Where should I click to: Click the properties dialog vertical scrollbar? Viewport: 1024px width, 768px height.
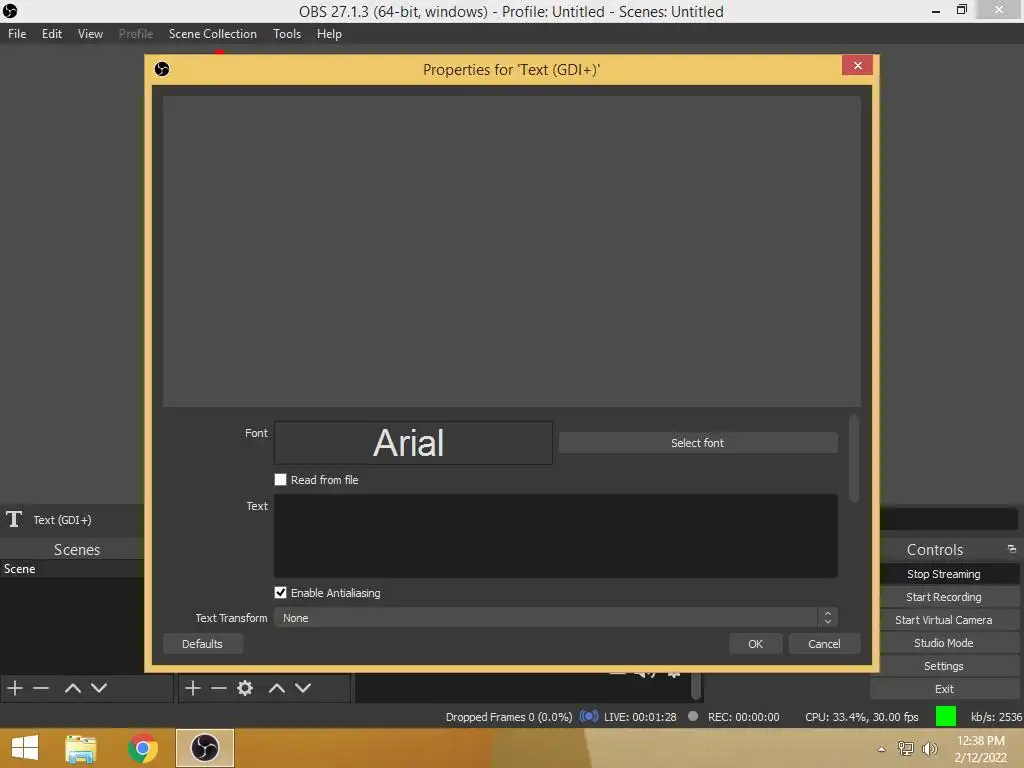point(854,458)
